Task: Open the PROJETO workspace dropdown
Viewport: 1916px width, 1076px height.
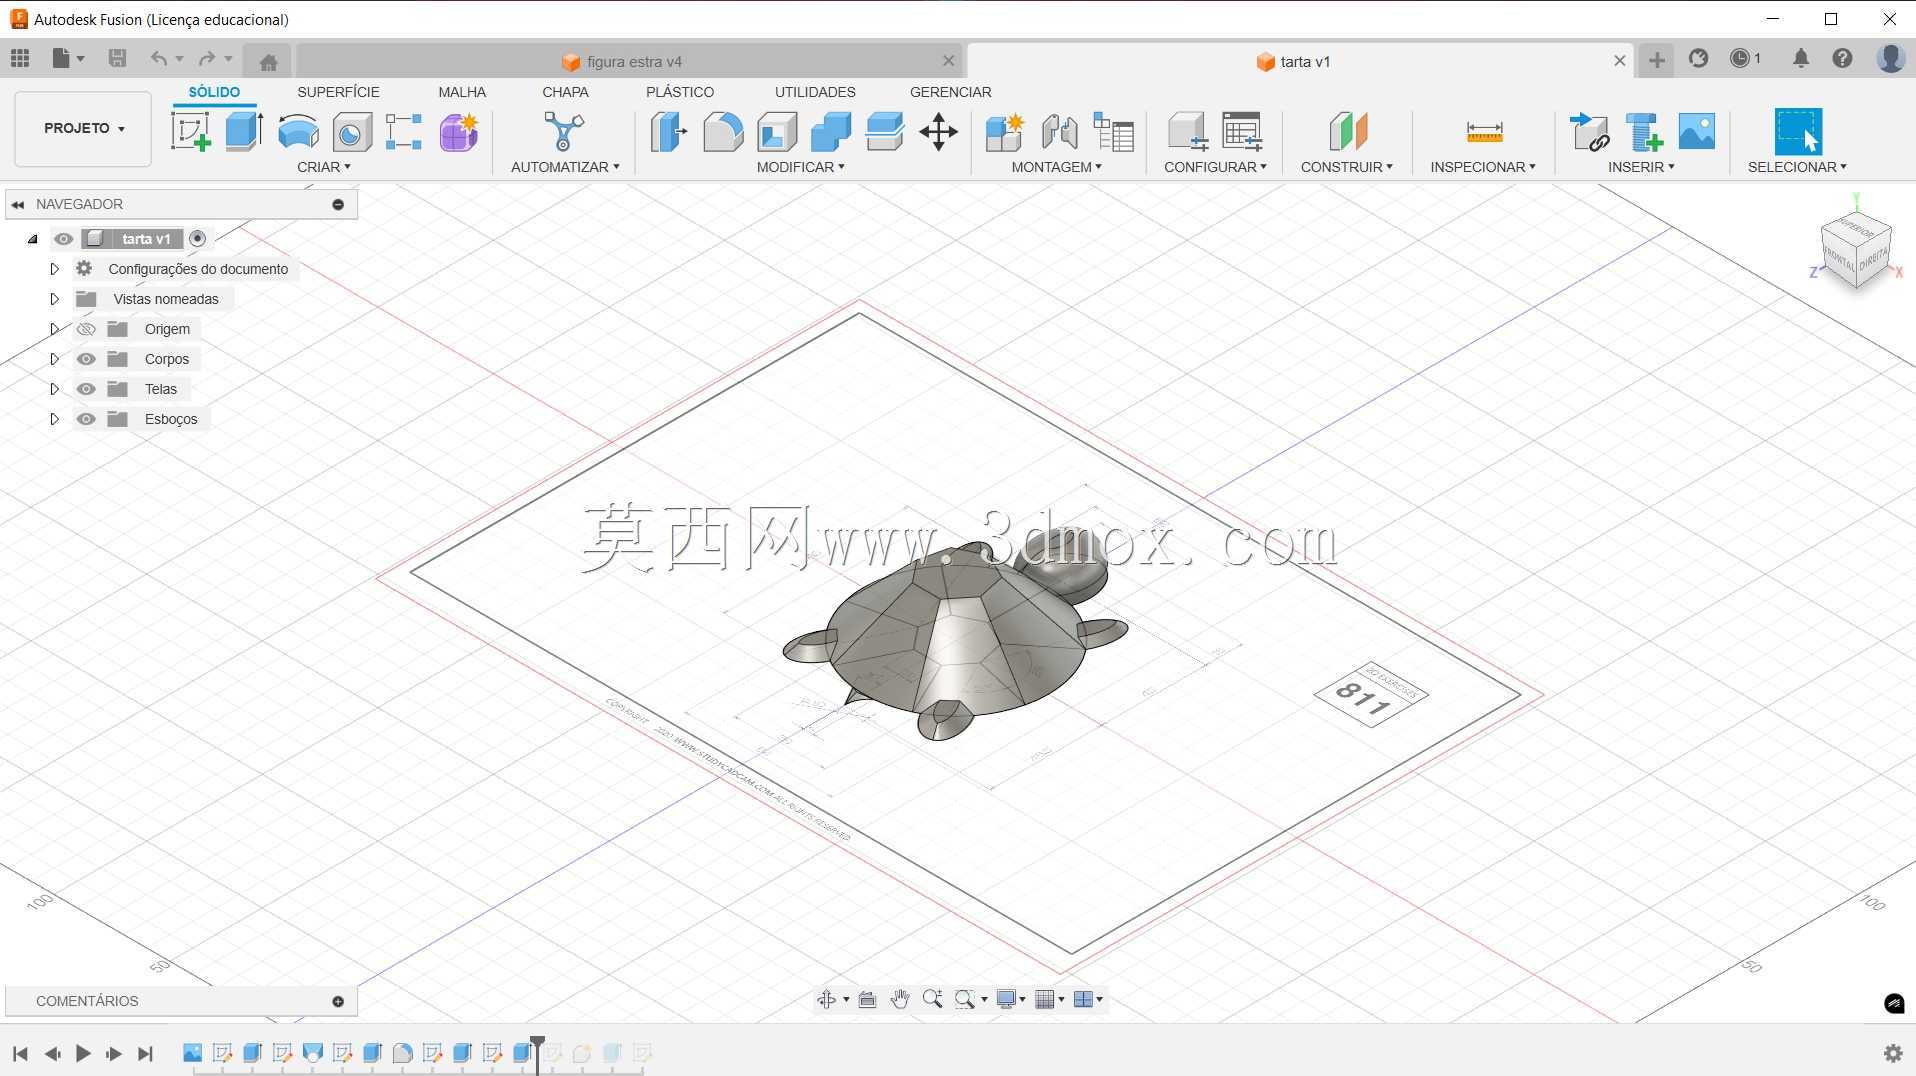Action: point(83,128)
